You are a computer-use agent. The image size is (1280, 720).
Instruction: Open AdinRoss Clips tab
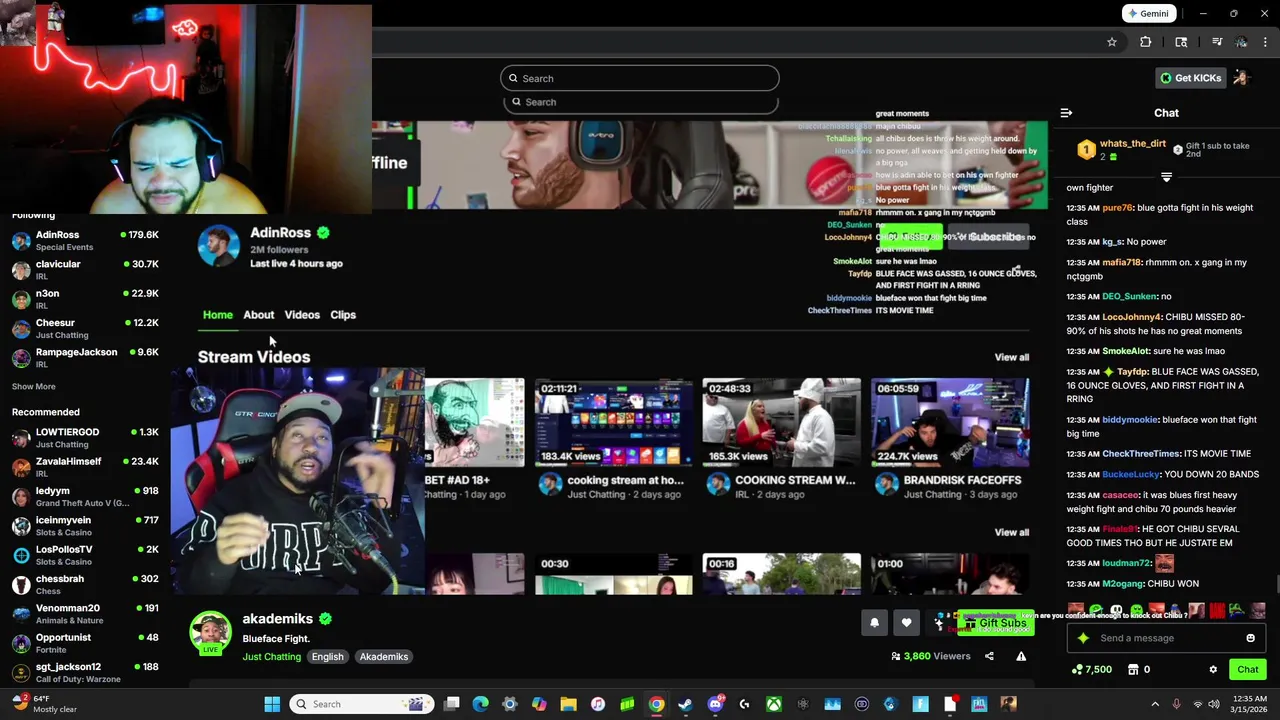click(x=343, y=315)
